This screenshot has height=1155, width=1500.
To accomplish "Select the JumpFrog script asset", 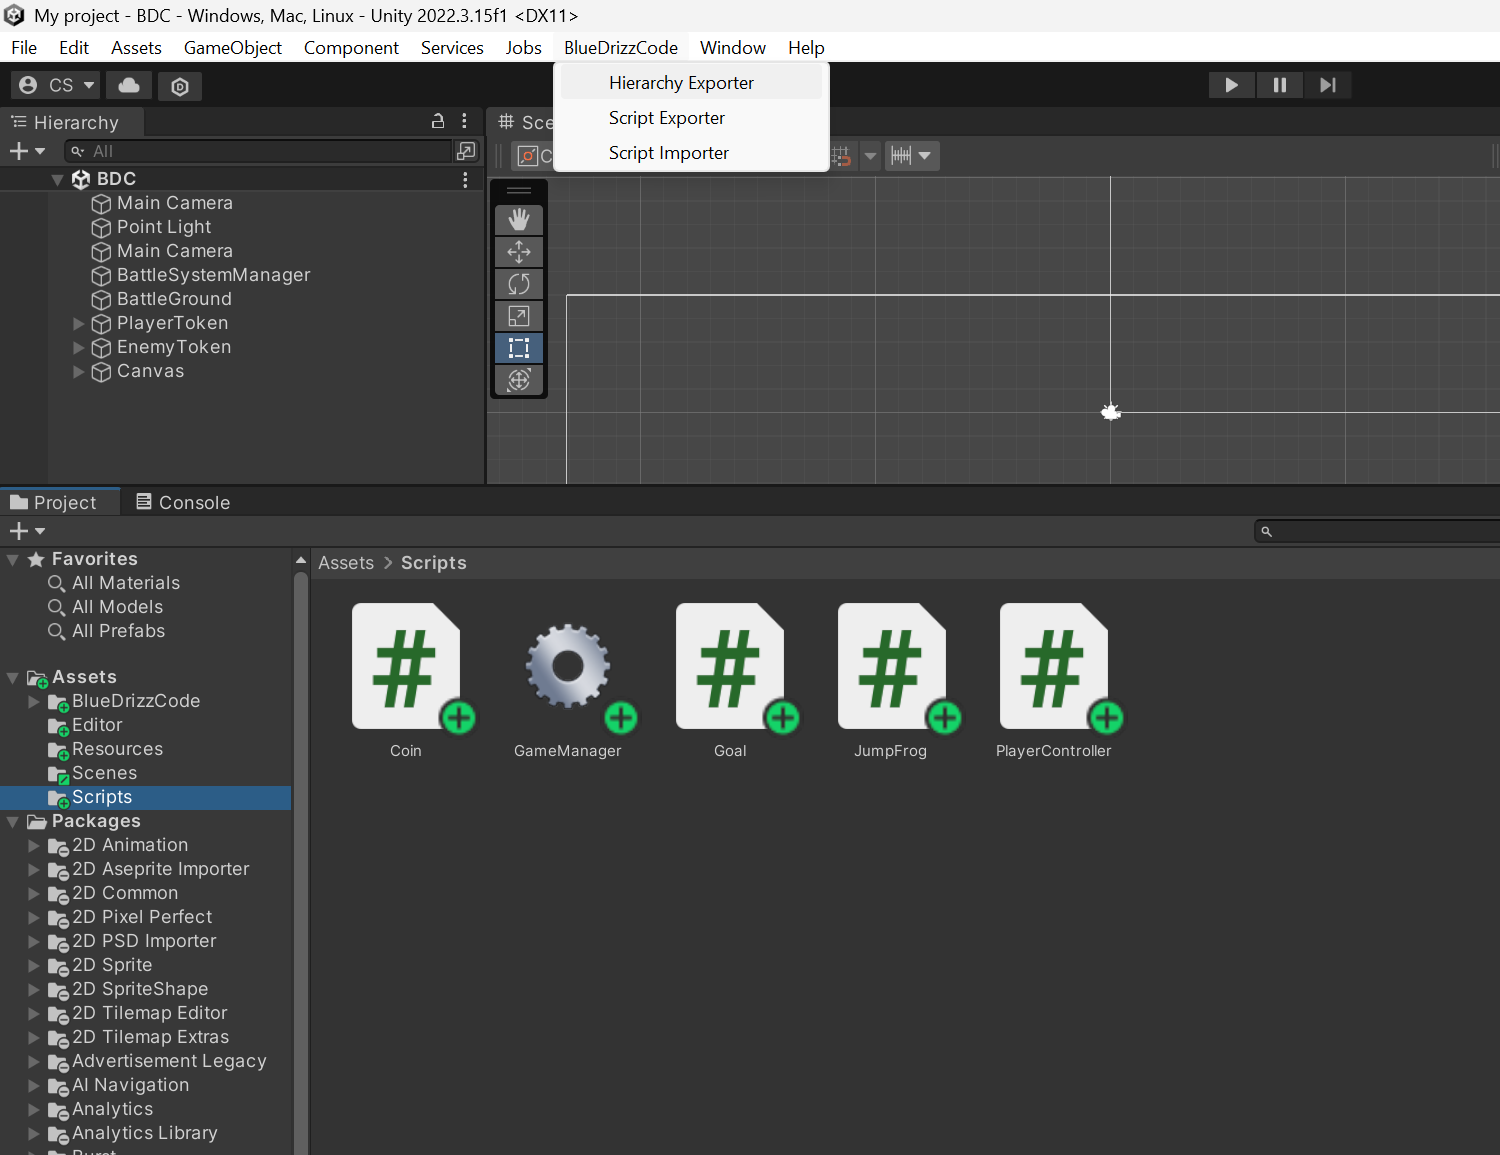I will [891, 681].
